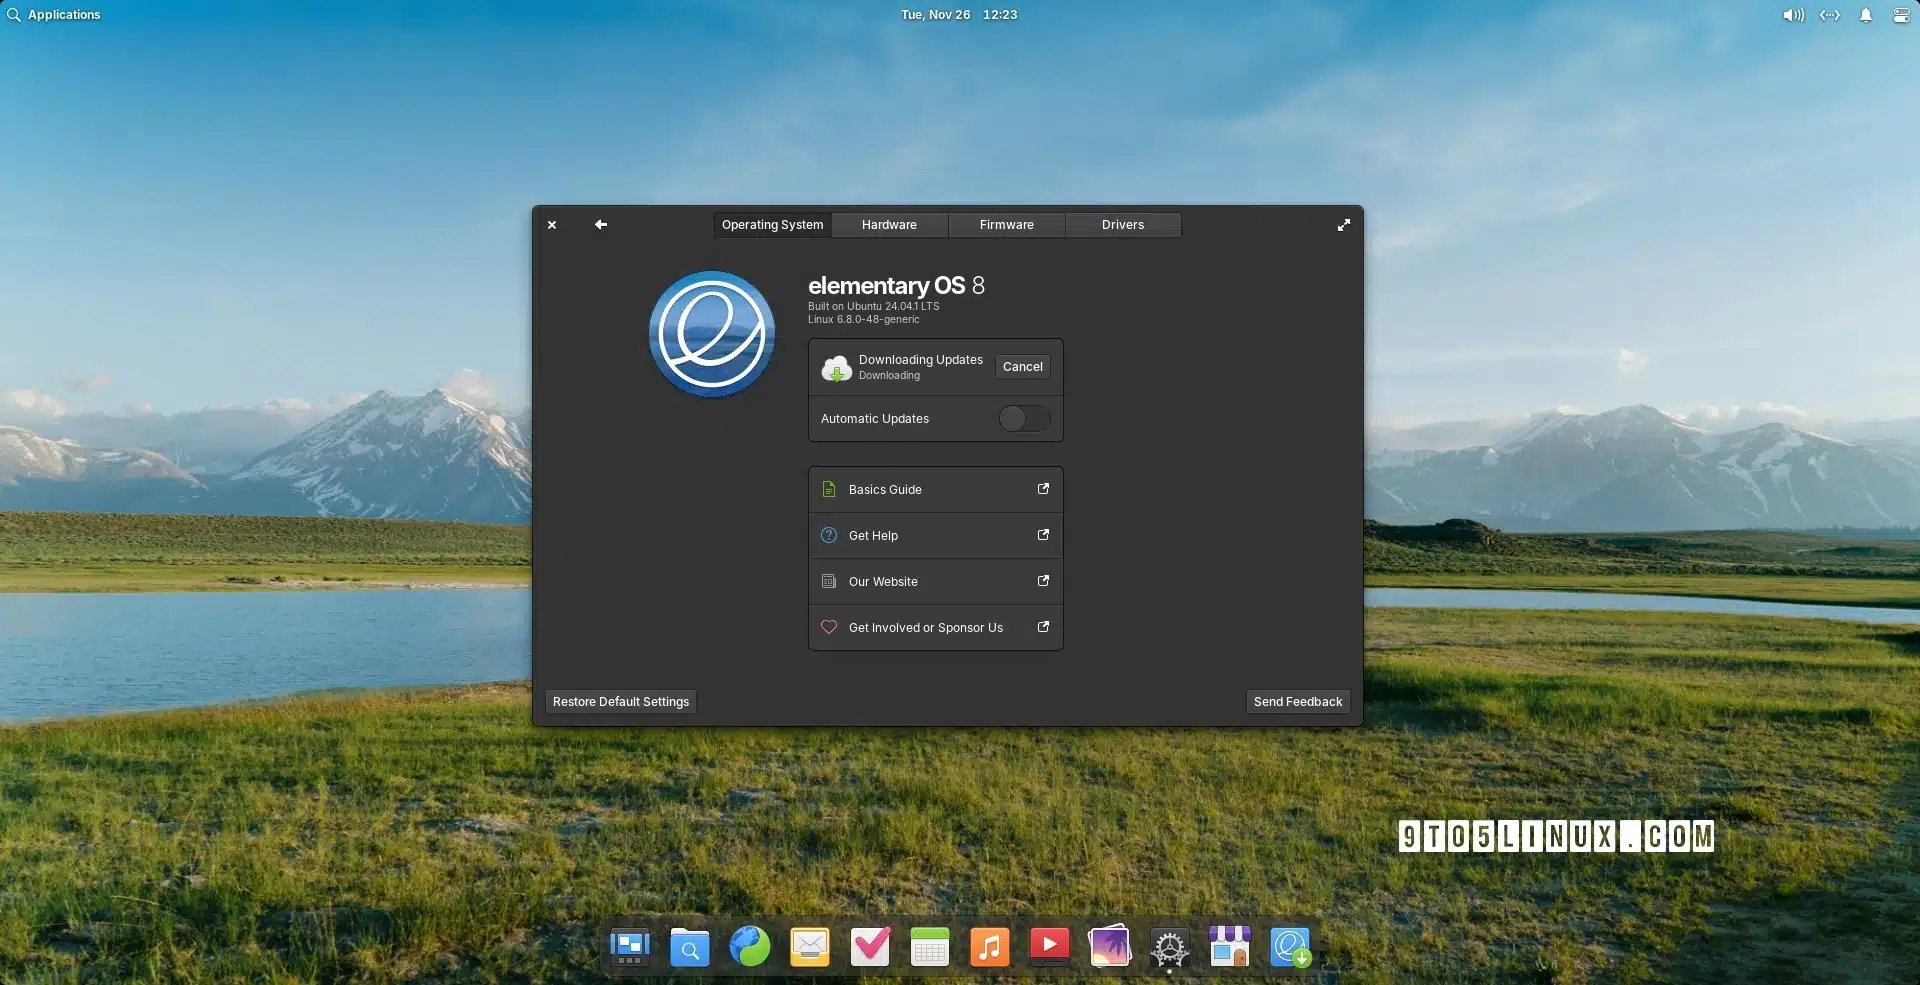Open Get Involved or Sponsor Us
The image size is (1920, 985).
935,628
